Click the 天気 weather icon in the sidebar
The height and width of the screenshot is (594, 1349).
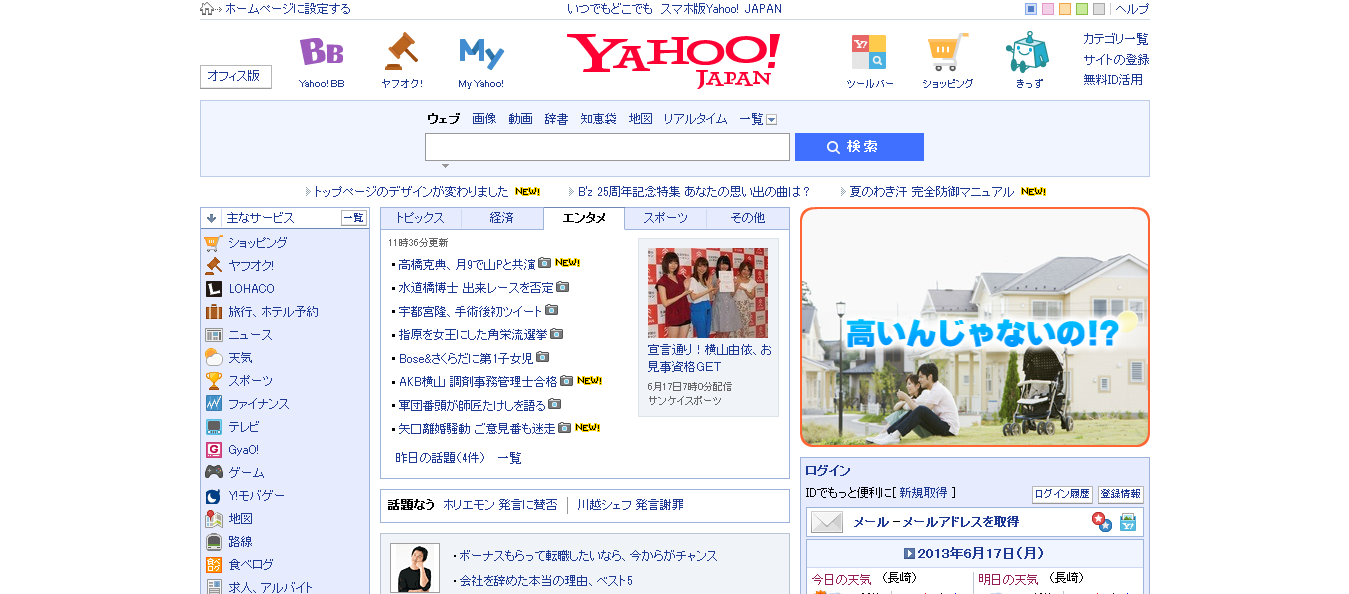(213, 358)
